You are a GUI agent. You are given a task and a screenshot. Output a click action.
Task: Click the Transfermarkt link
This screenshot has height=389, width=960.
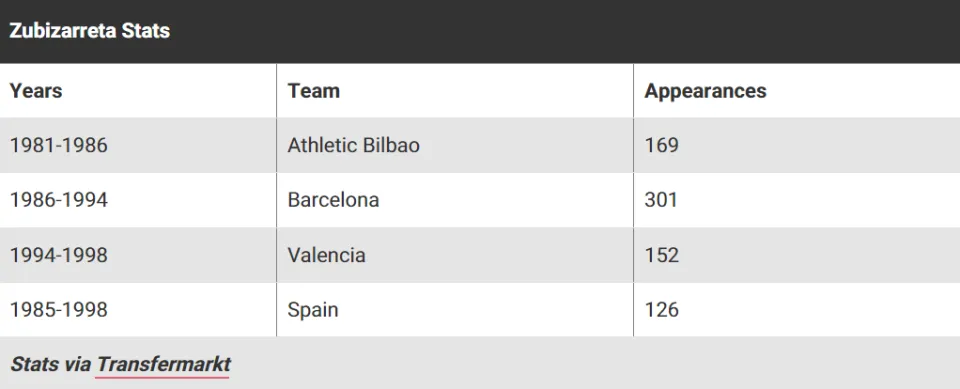coord(163,364)
